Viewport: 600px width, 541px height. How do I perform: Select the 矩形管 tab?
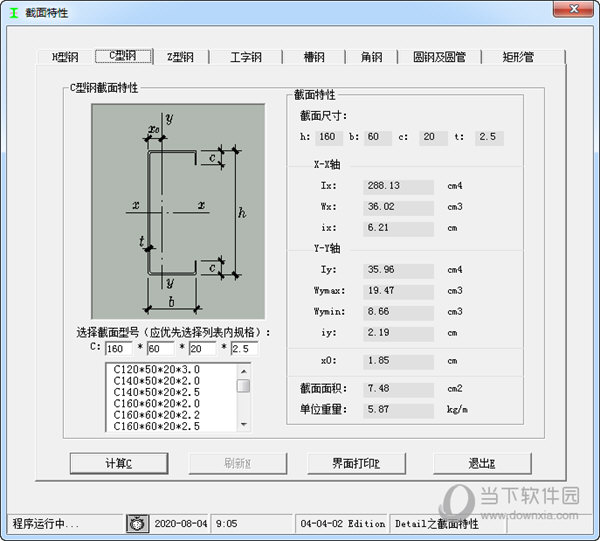point(518,57)
